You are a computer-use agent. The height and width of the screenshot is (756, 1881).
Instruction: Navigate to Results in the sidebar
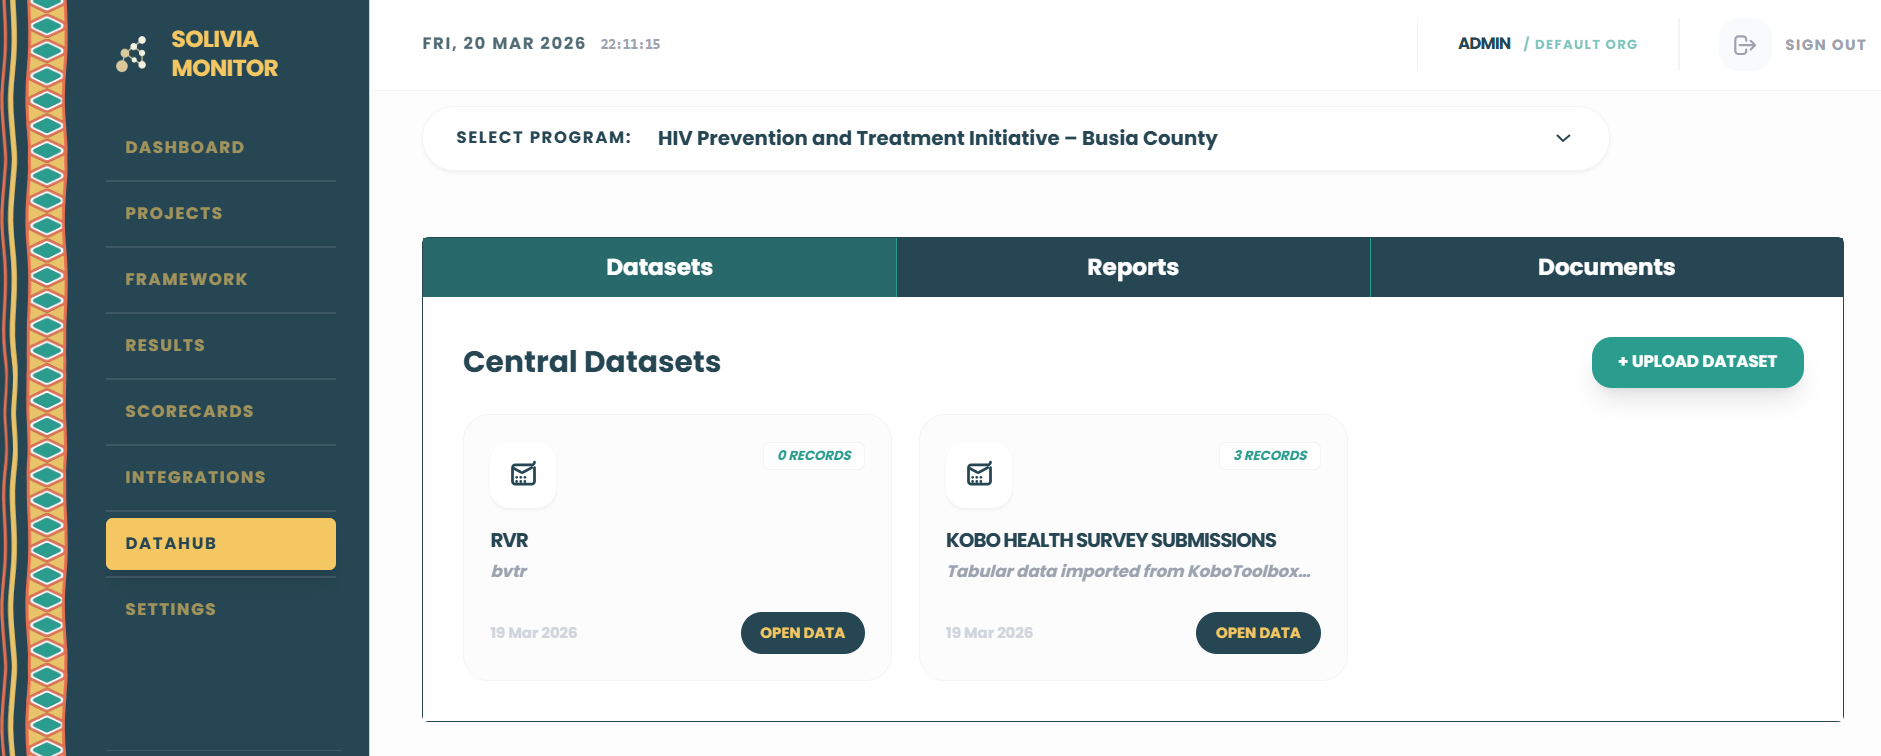221,346
